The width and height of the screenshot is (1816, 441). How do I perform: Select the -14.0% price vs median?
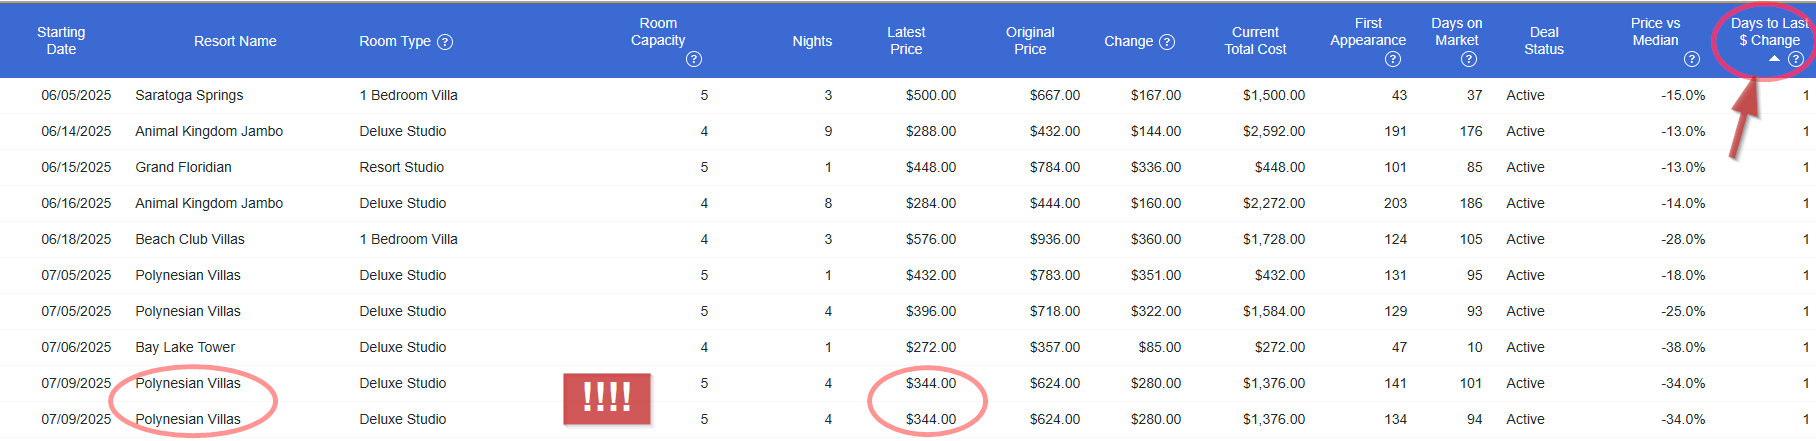click(x=1683, y=204)
